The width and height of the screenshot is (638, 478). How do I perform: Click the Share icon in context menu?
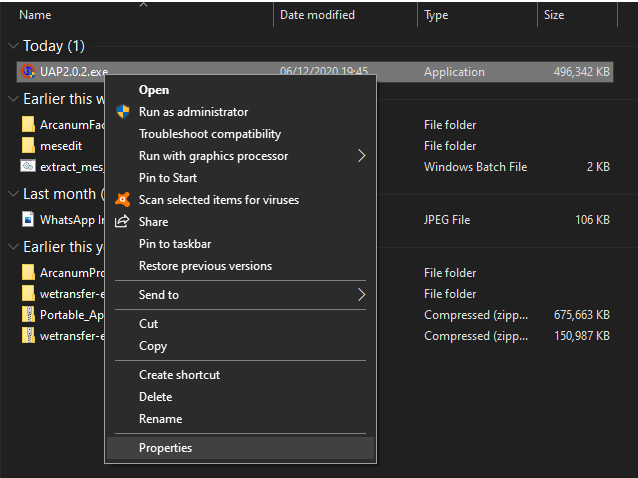point(123,222)
